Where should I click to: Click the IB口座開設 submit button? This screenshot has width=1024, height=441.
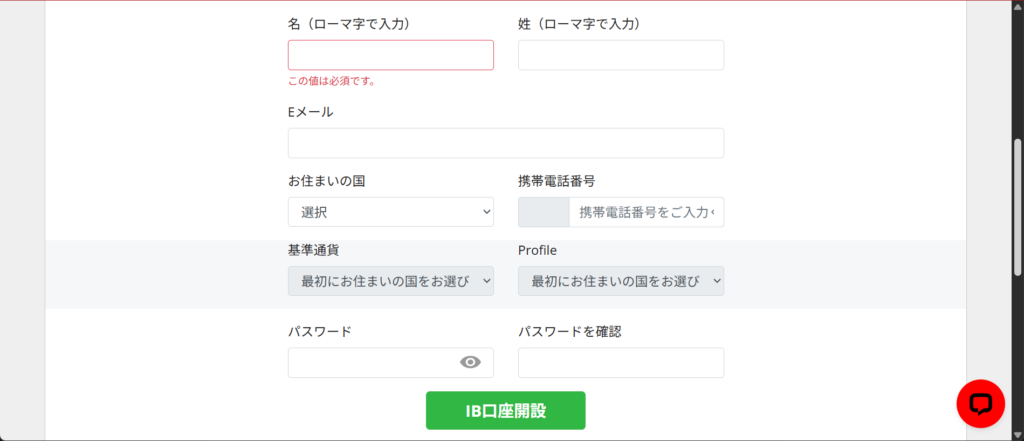[505, 410]
